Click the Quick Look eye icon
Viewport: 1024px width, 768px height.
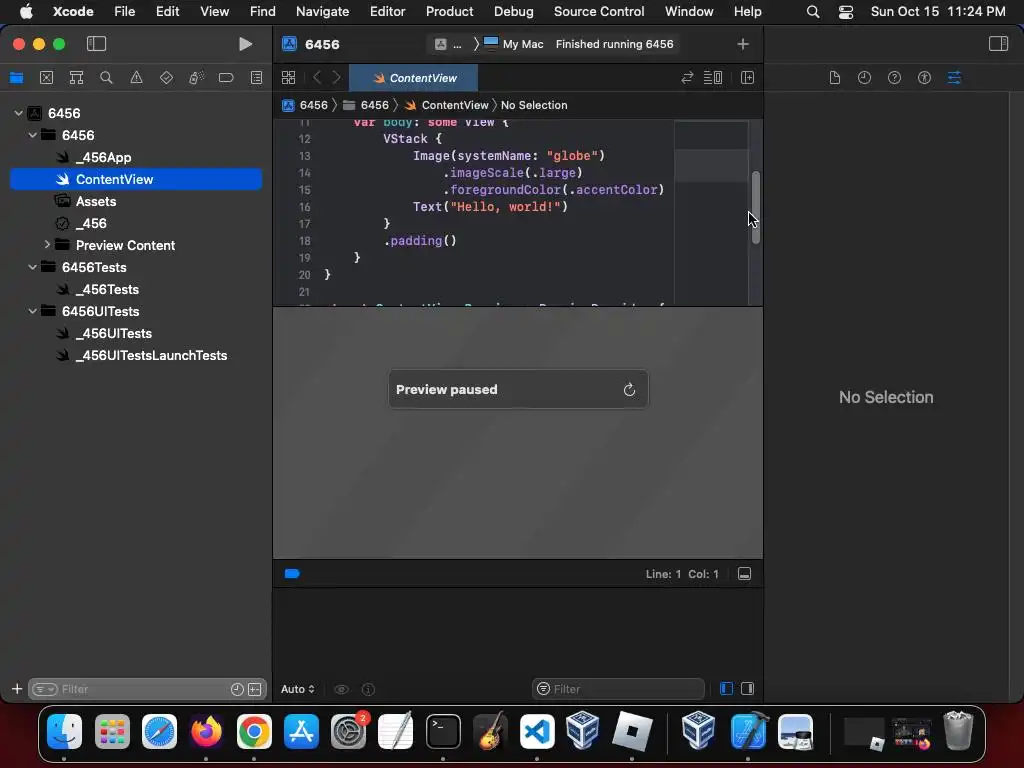click(x=341, y=689)
